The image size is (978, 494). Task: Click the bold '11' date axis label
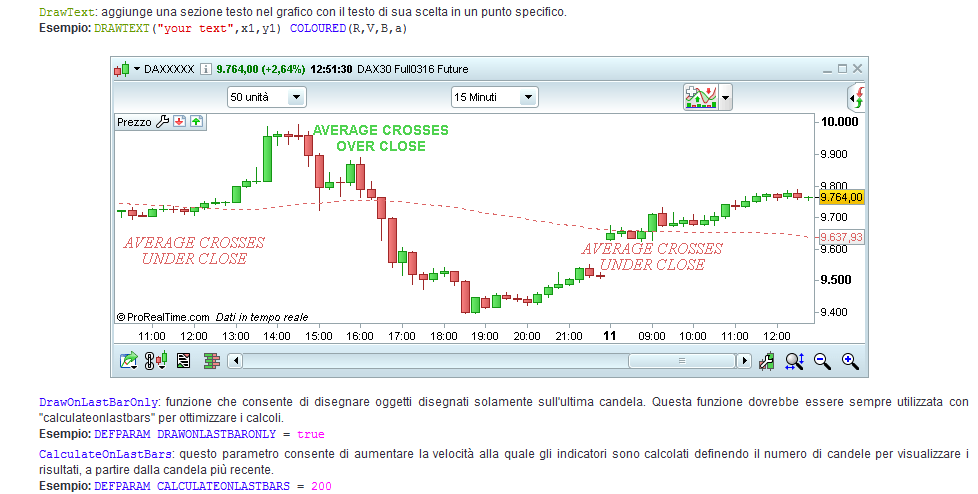pyautogui.click(x=609, y=336)
